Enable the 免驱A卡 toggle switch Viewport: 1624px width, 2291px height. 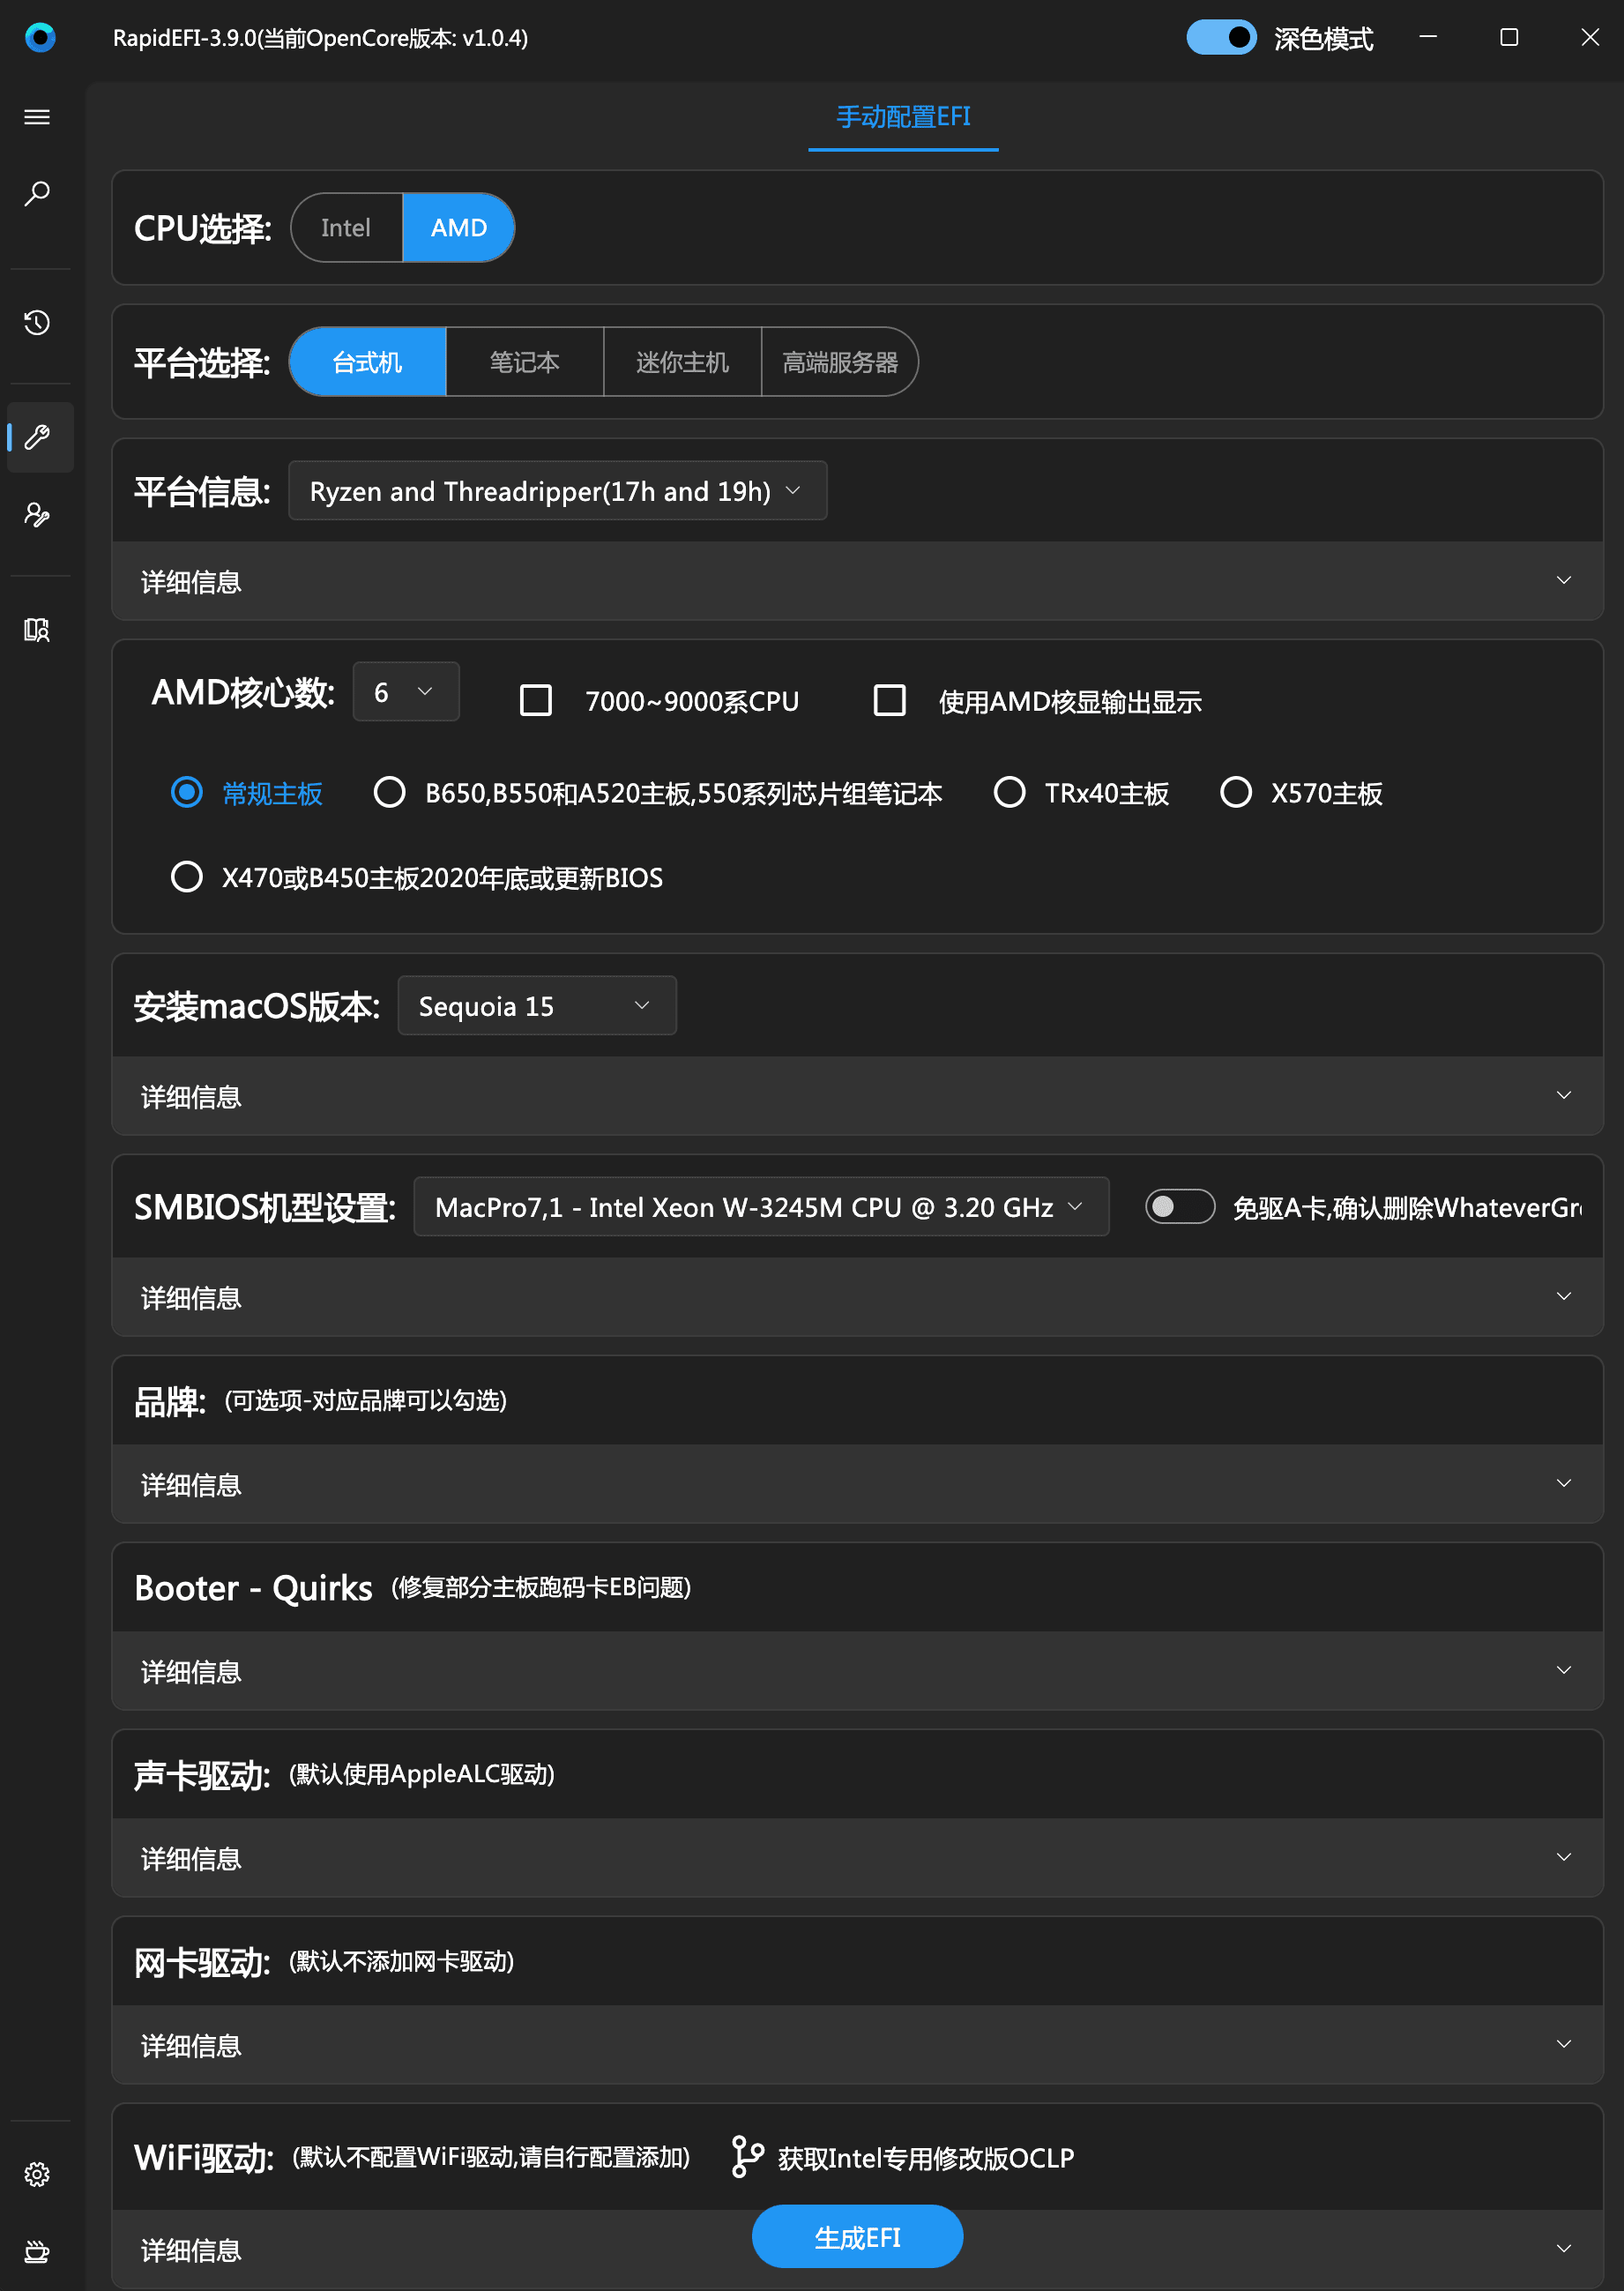pos(1179,1207)
